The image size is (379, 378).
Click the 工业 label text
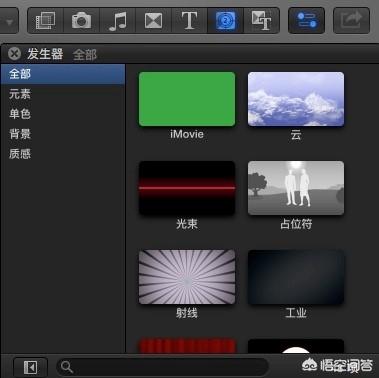tap(296, 313)
